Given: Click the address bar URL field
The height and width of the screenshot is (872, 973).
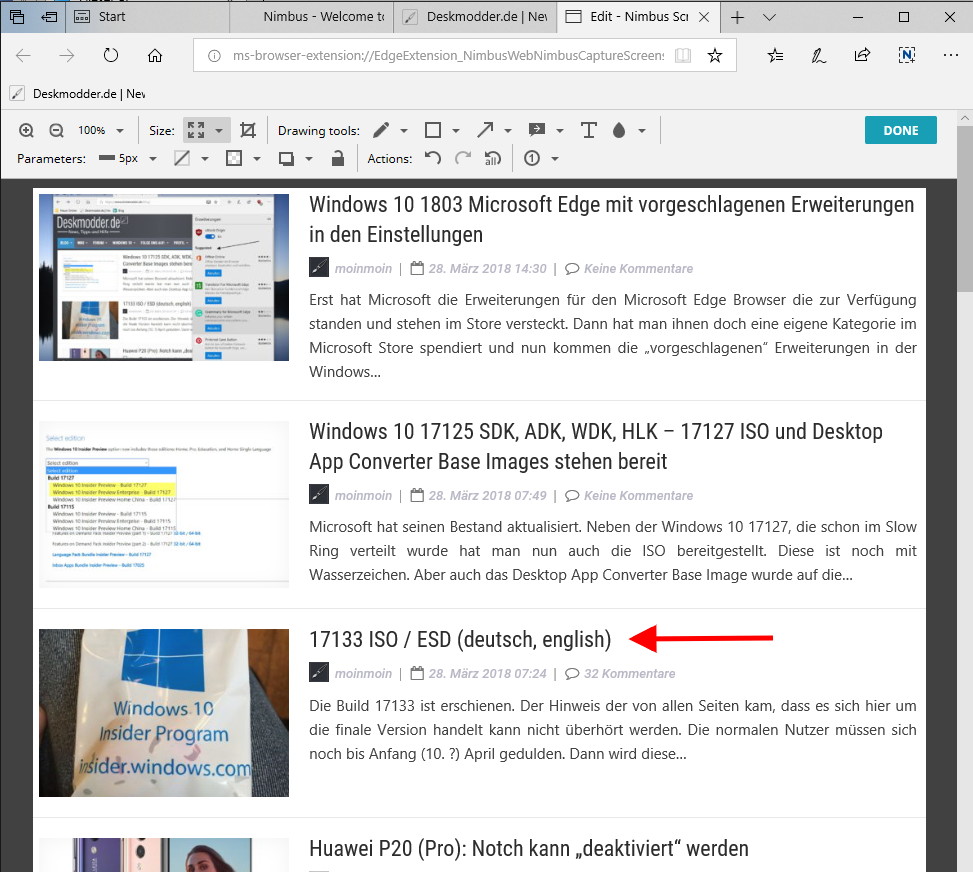Looking at the screenshot, I should [448, 56].
